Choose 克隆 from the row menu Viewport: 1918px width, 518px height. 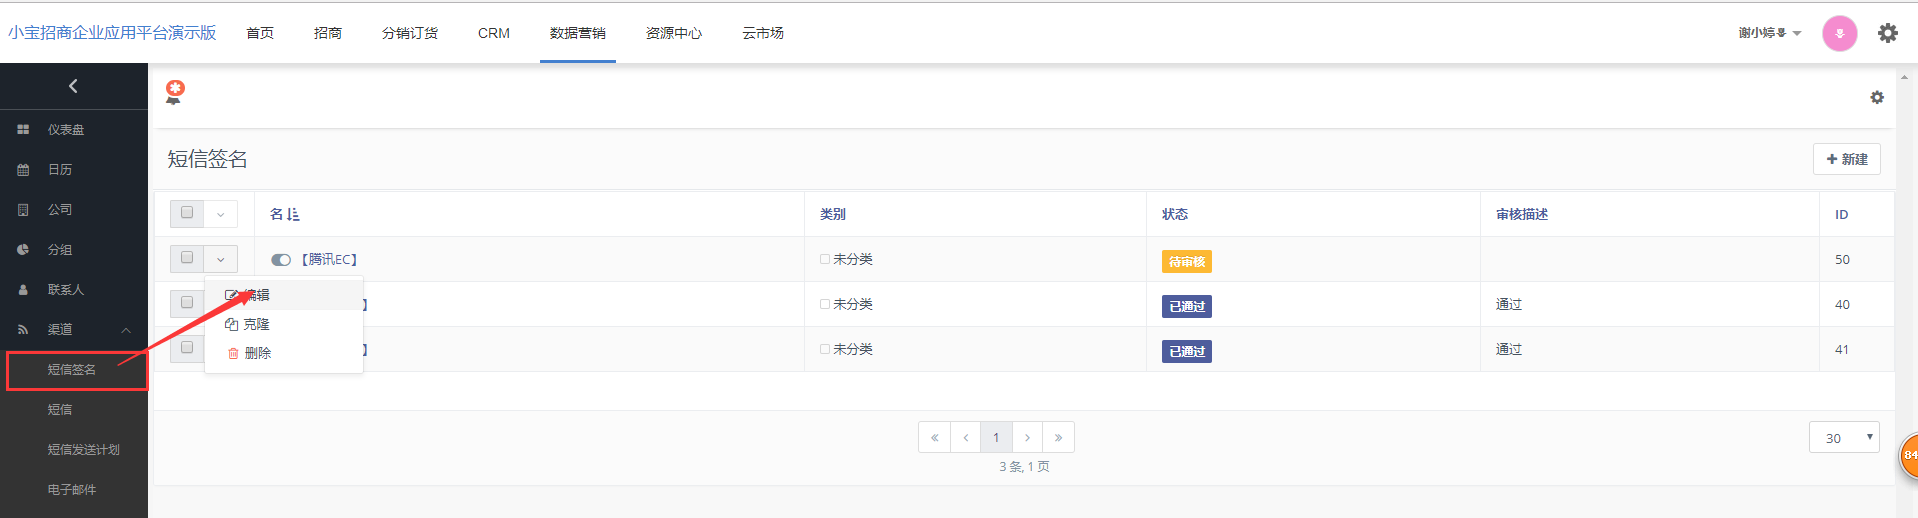[284, 324]
